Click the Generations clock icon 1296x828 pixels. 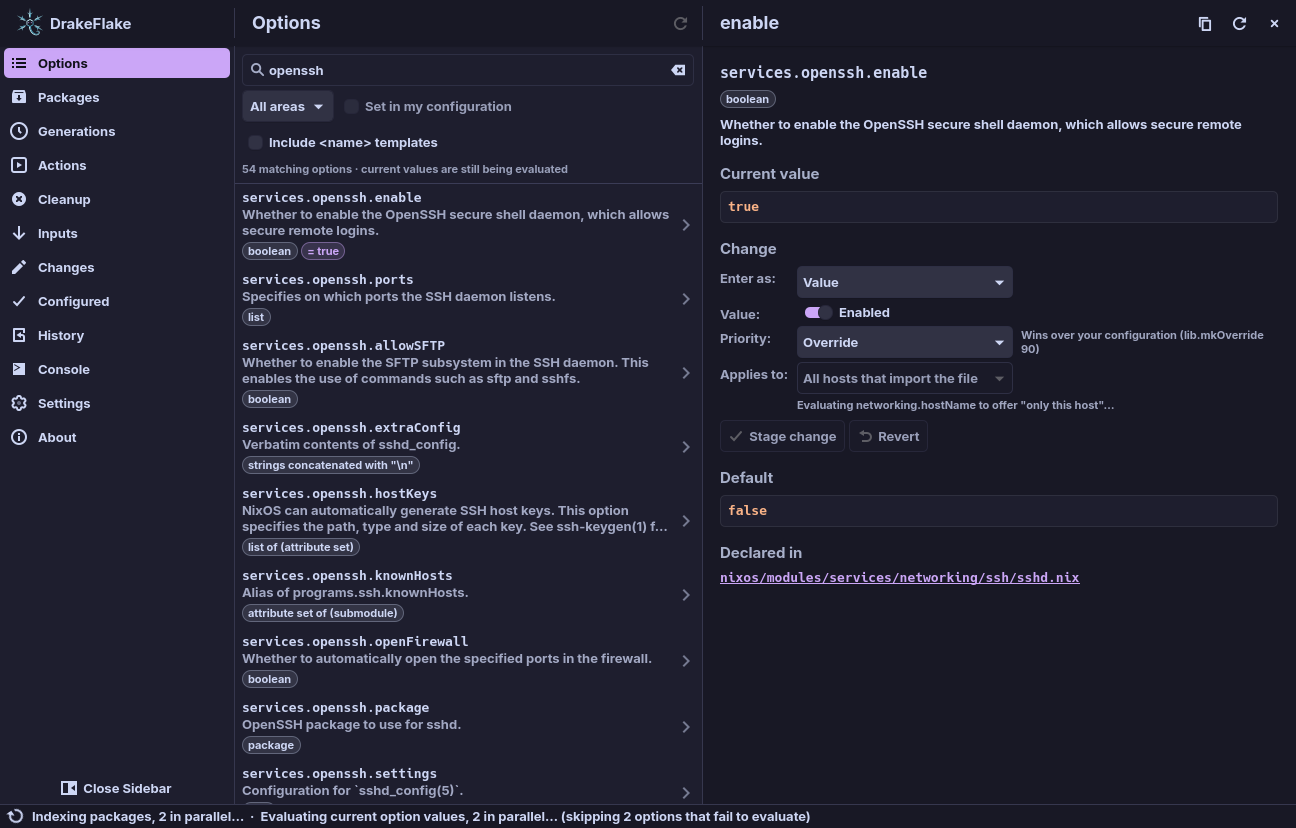pos(19,131)
